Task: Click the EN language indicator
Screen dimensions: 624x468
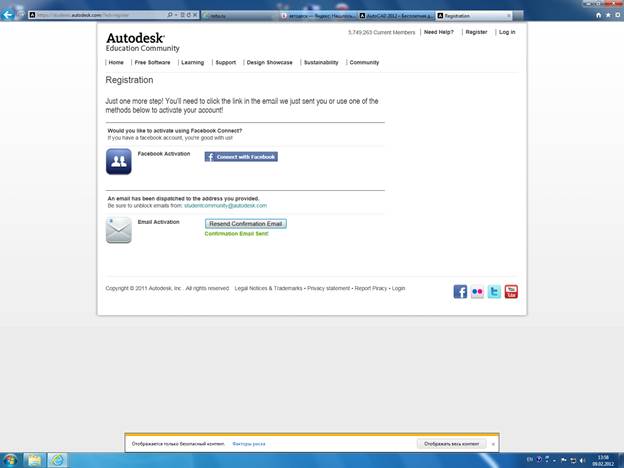Action: 530,459
